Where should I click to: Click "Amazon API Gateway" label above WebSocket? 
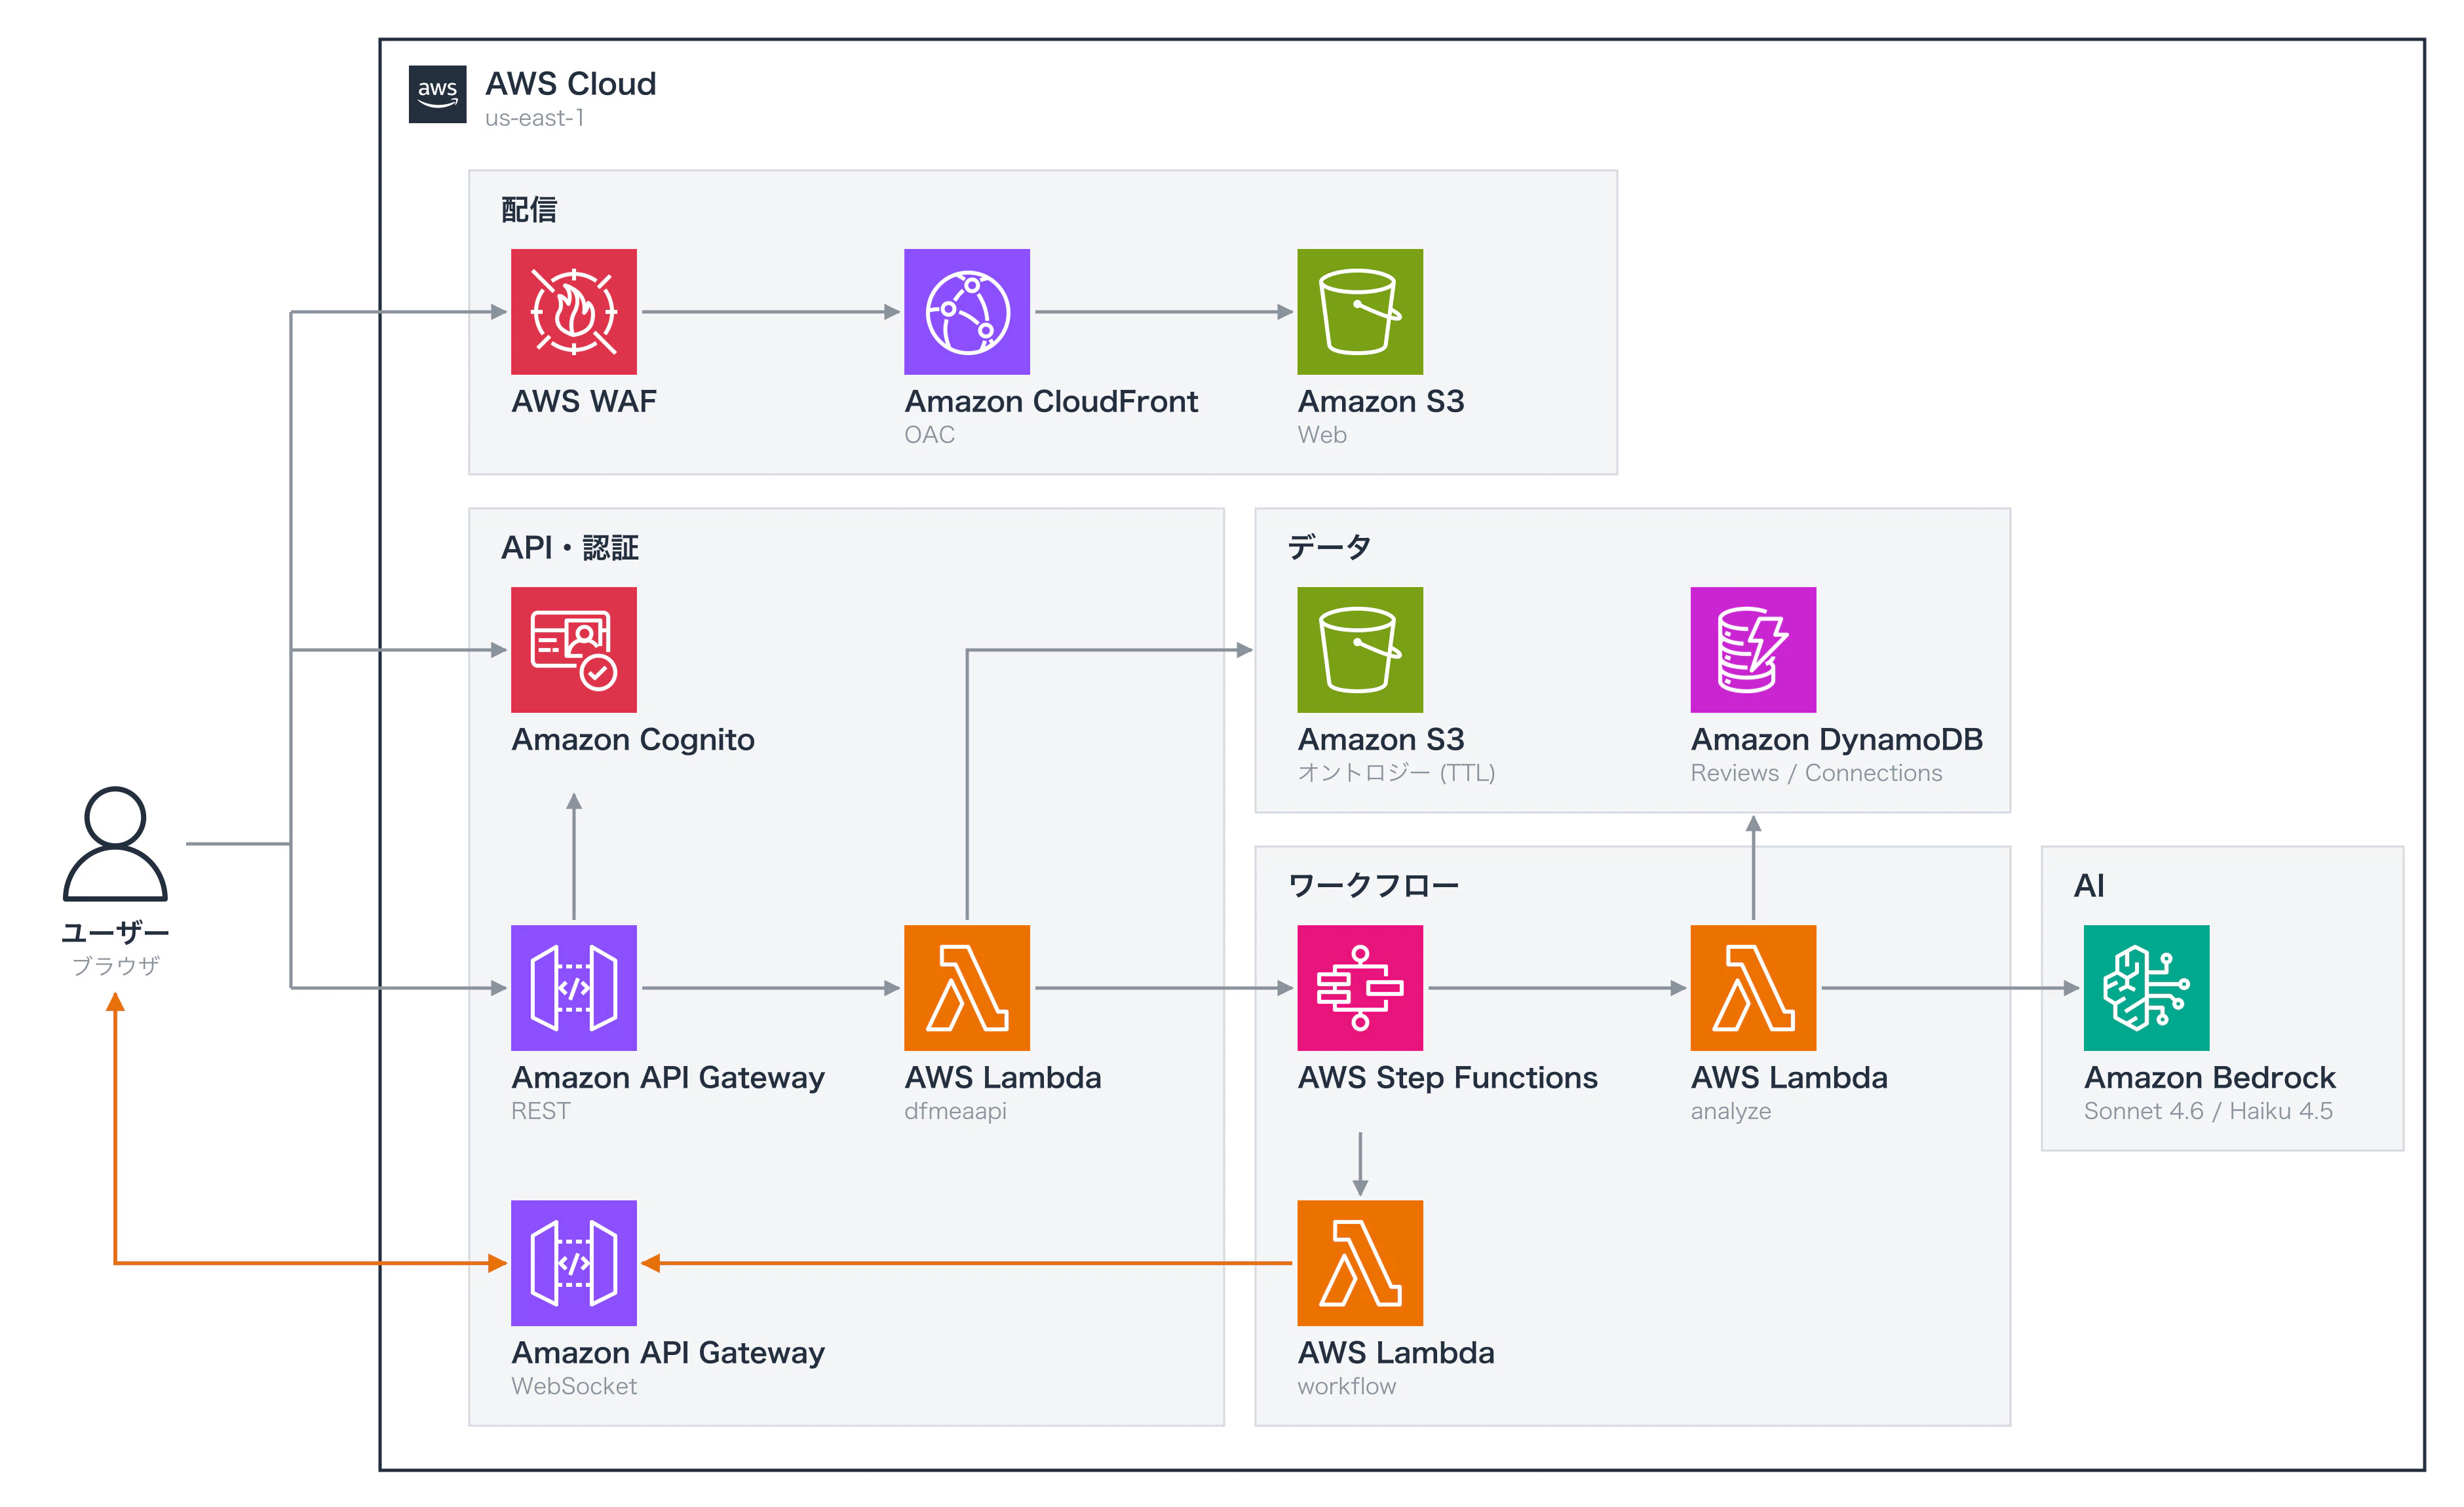pos(668,1352)
